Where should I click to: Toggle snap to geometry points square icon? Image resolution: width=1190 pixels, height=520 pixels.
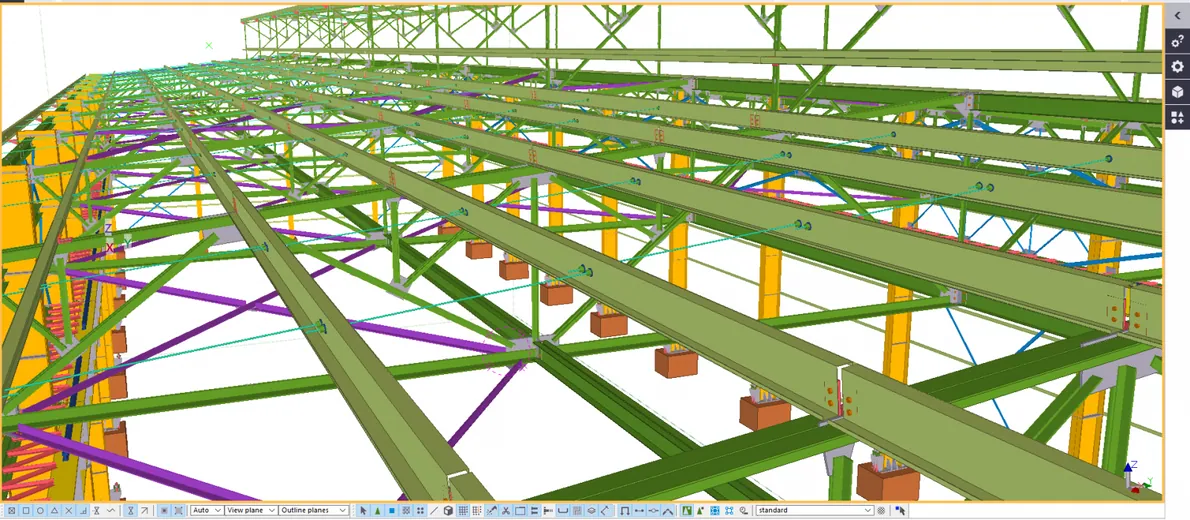tap(26, 510)
